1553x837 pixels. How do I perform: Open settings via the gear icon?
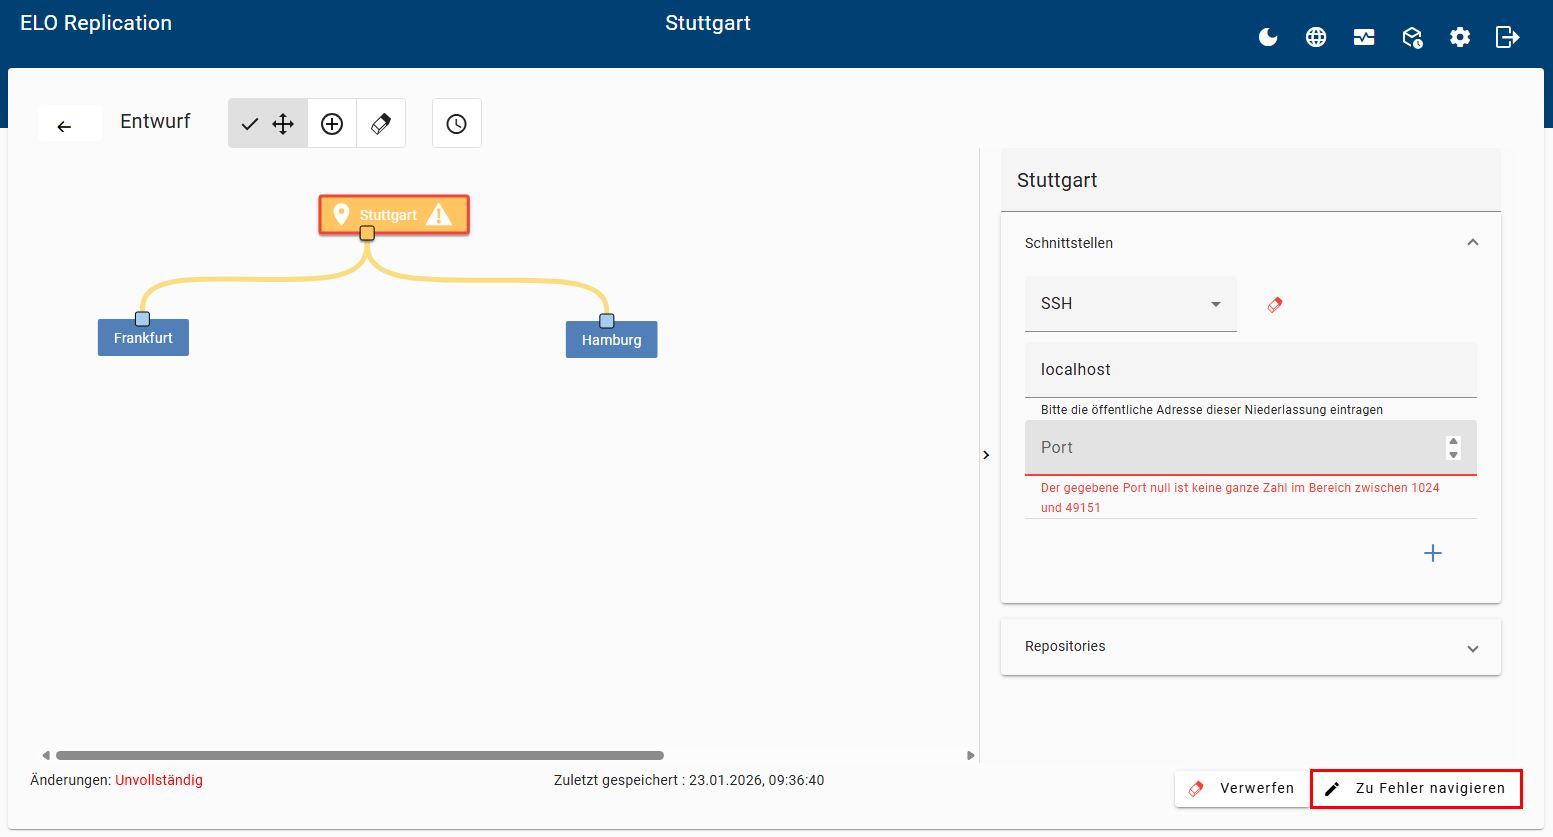point(1460,37)
